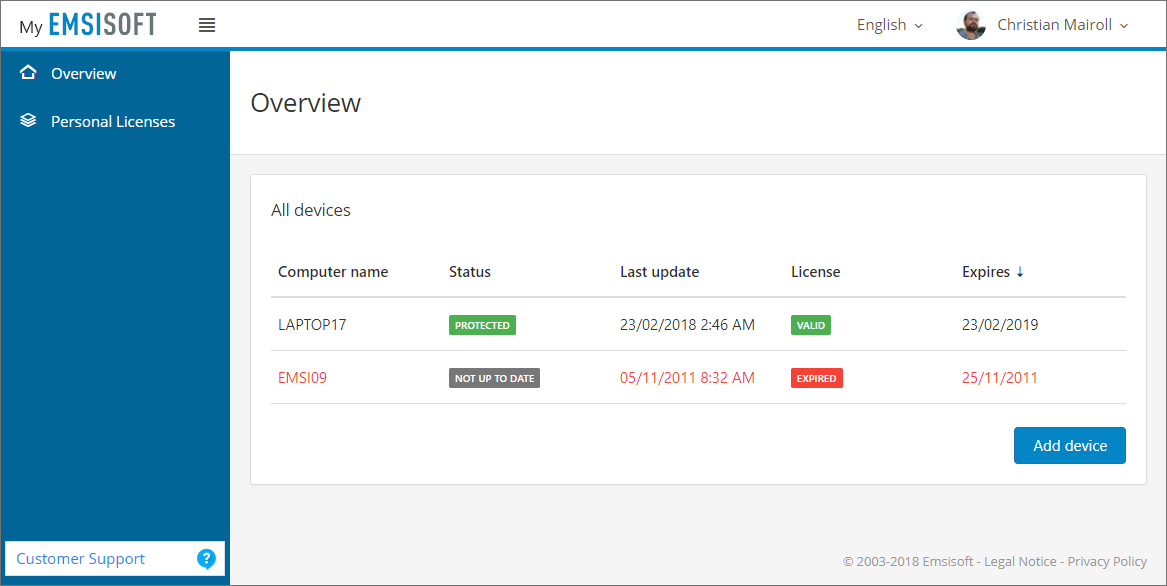Click the NOT UP TO DATE badge
The width and height of the screenshot is (1167, 586).
click(494, 377)
